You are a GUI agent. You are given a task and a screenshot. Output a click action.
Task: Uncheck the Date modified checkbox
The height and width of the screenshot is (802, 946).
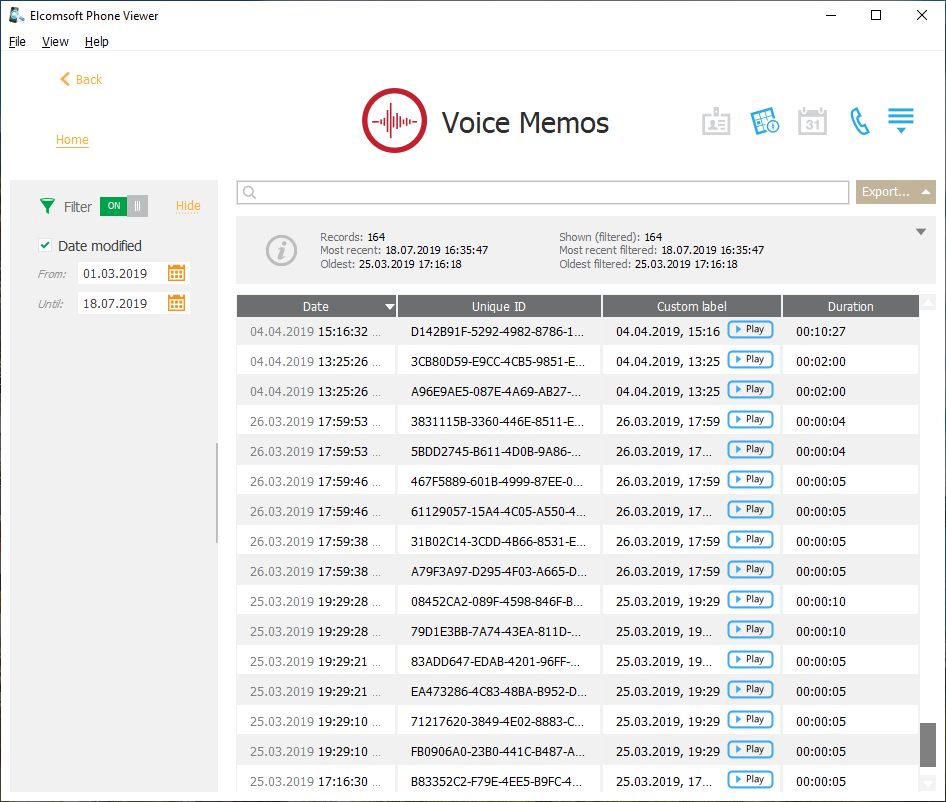tap(45, 246)
